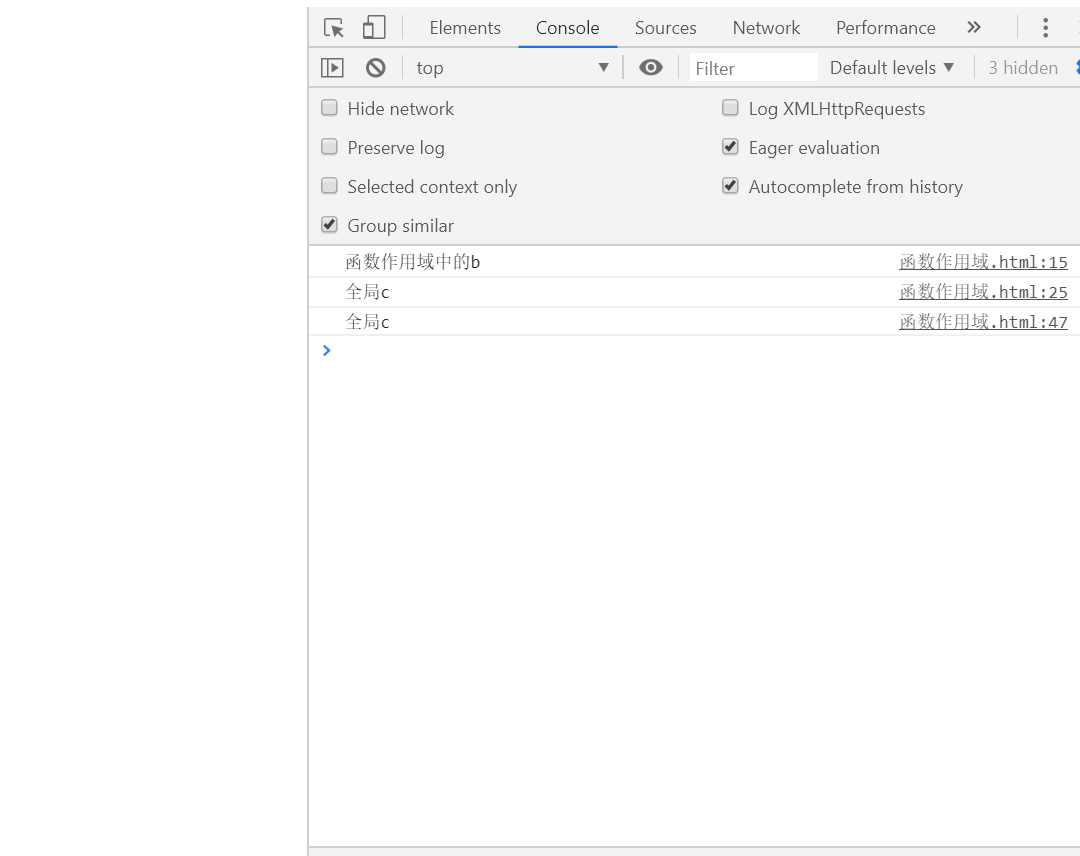This screenshot has height=856, width=1080.
Task: Select the 全局c message from line 25
Action: [367, 292]
